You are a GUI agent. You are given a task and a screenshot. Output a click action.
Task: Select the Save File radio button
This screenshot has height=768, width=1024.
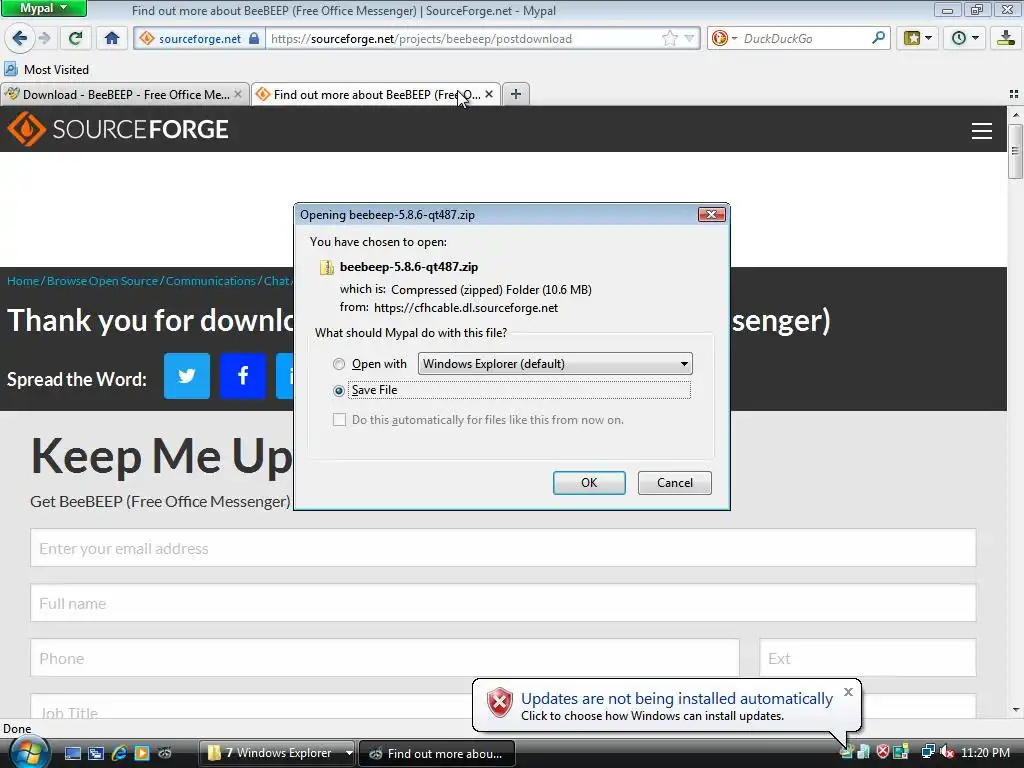(338, 391)
